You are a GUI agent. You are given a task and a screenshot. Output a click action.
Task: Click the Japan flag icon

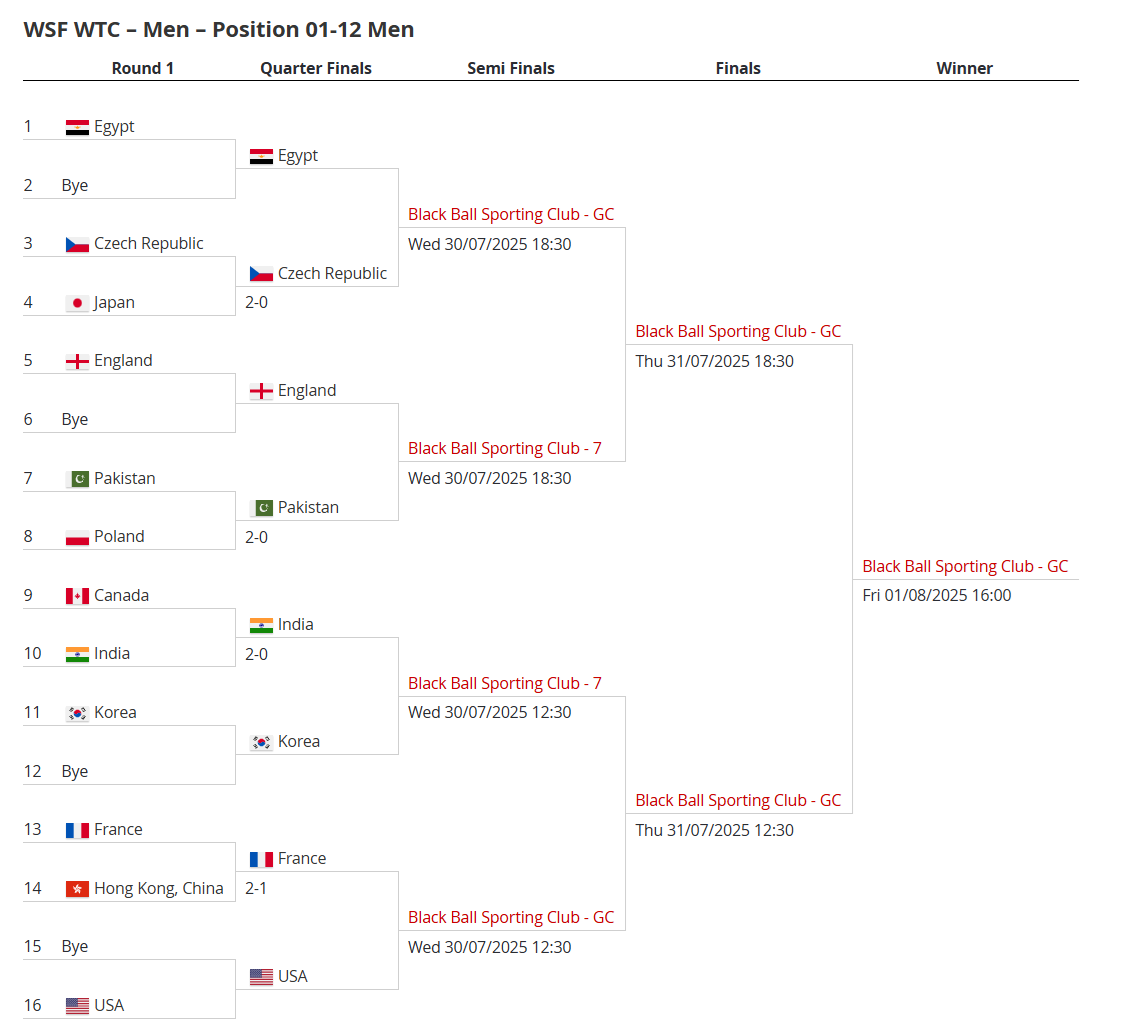(x=77, y=303)
